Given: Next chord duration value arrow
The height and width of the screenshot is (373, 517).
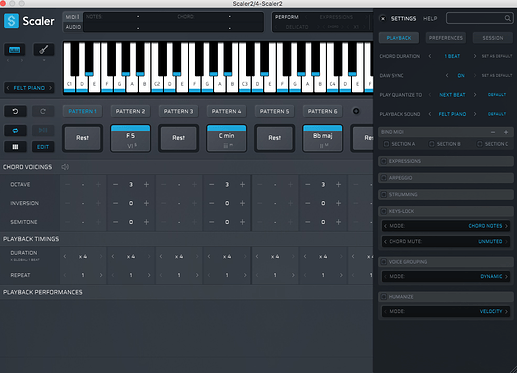Looking at the screenshot, I should coord(475,56).
